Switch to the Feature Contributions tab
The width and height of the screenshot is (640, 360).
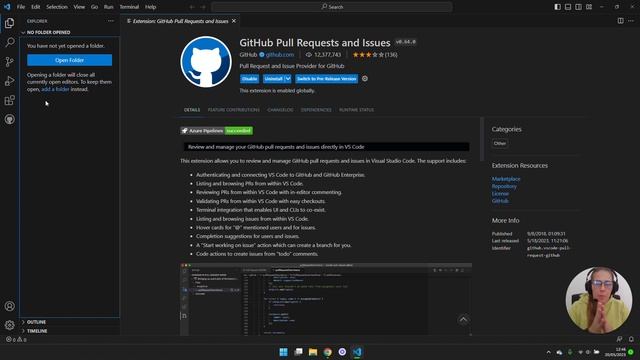coord(233,110)
